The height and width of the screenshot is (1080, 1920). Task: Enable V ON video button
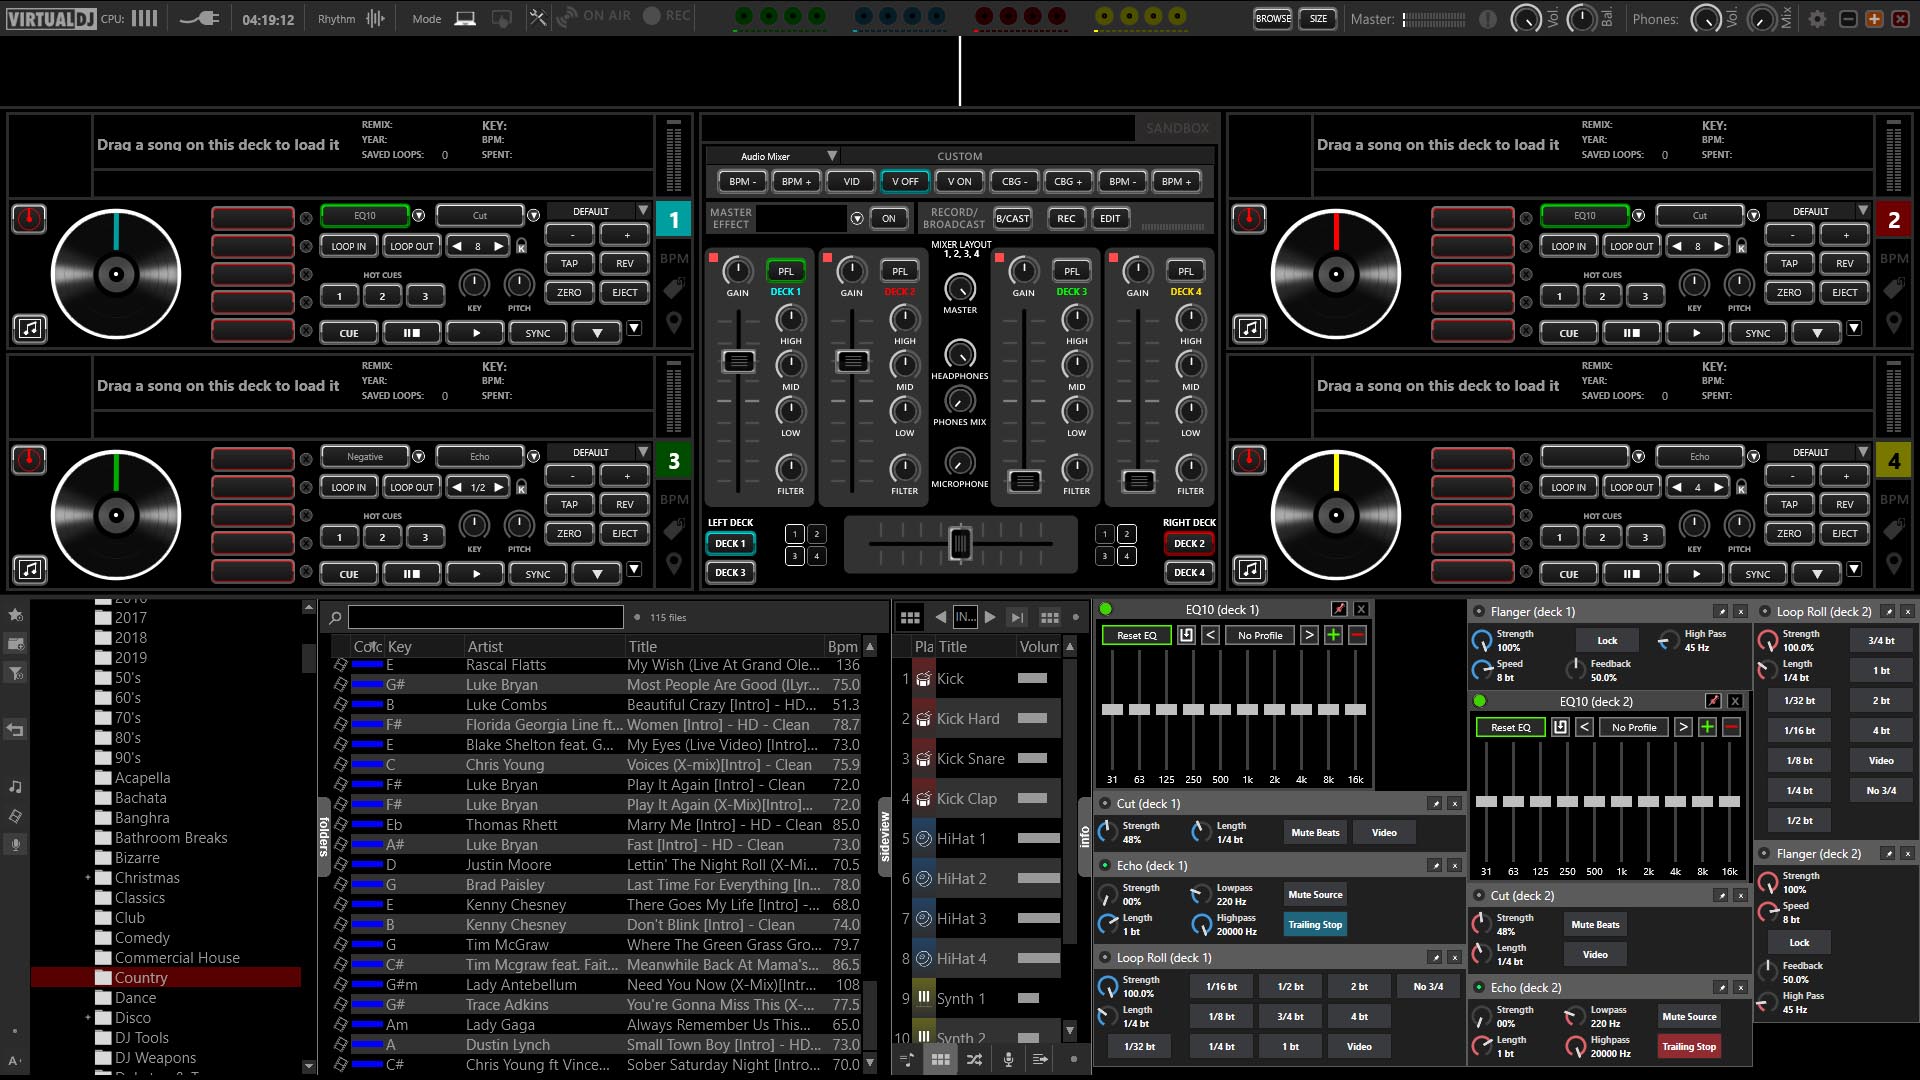(x=959, y=181)
